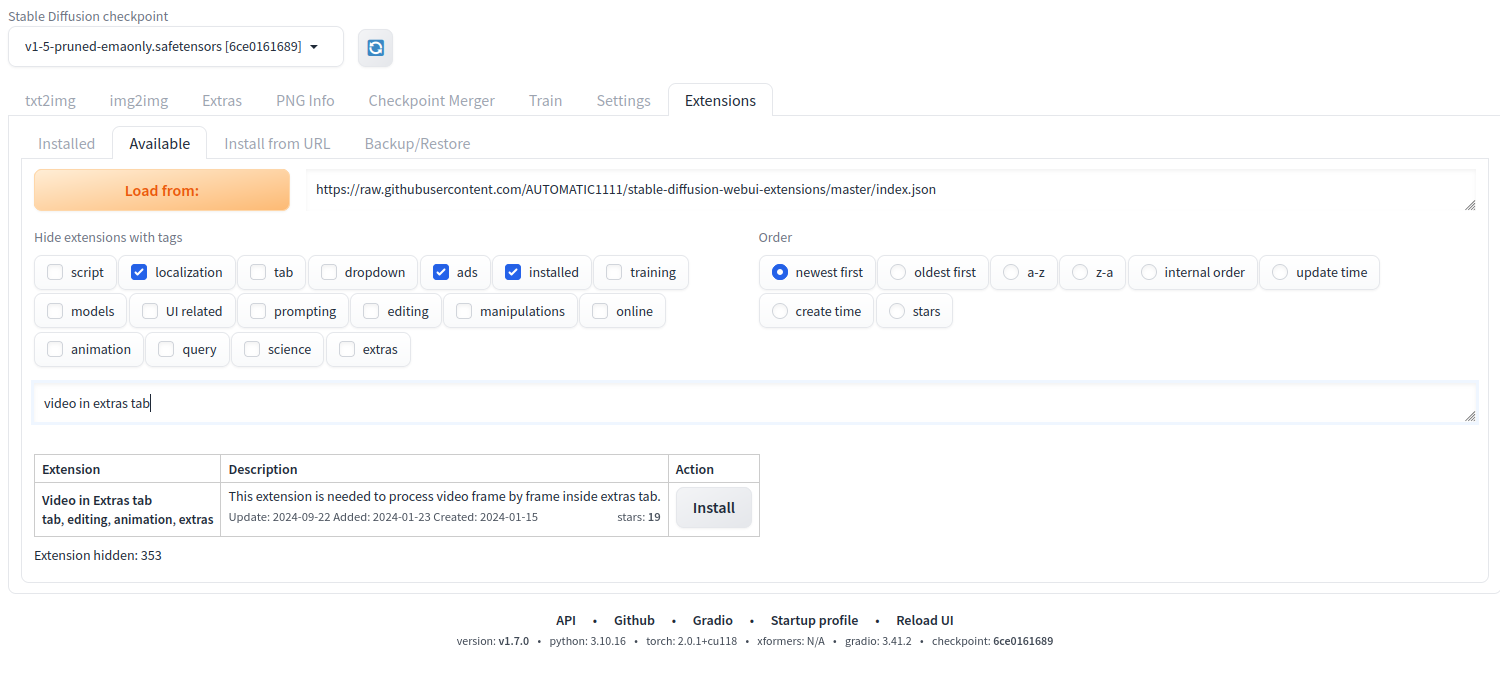Install the Video in Extras tab extension

coord(713,508)
